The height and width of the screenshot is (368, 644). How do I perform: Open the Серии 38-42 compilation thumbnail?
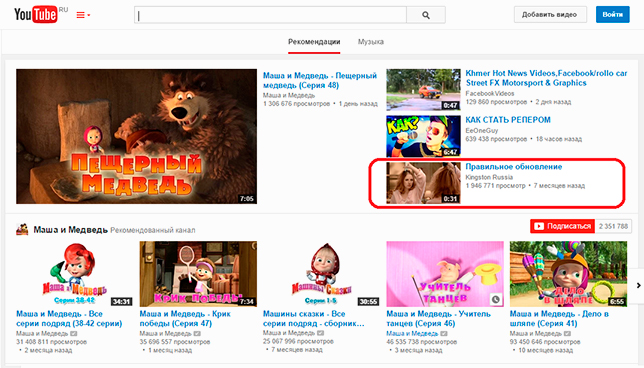coord(75,274)
